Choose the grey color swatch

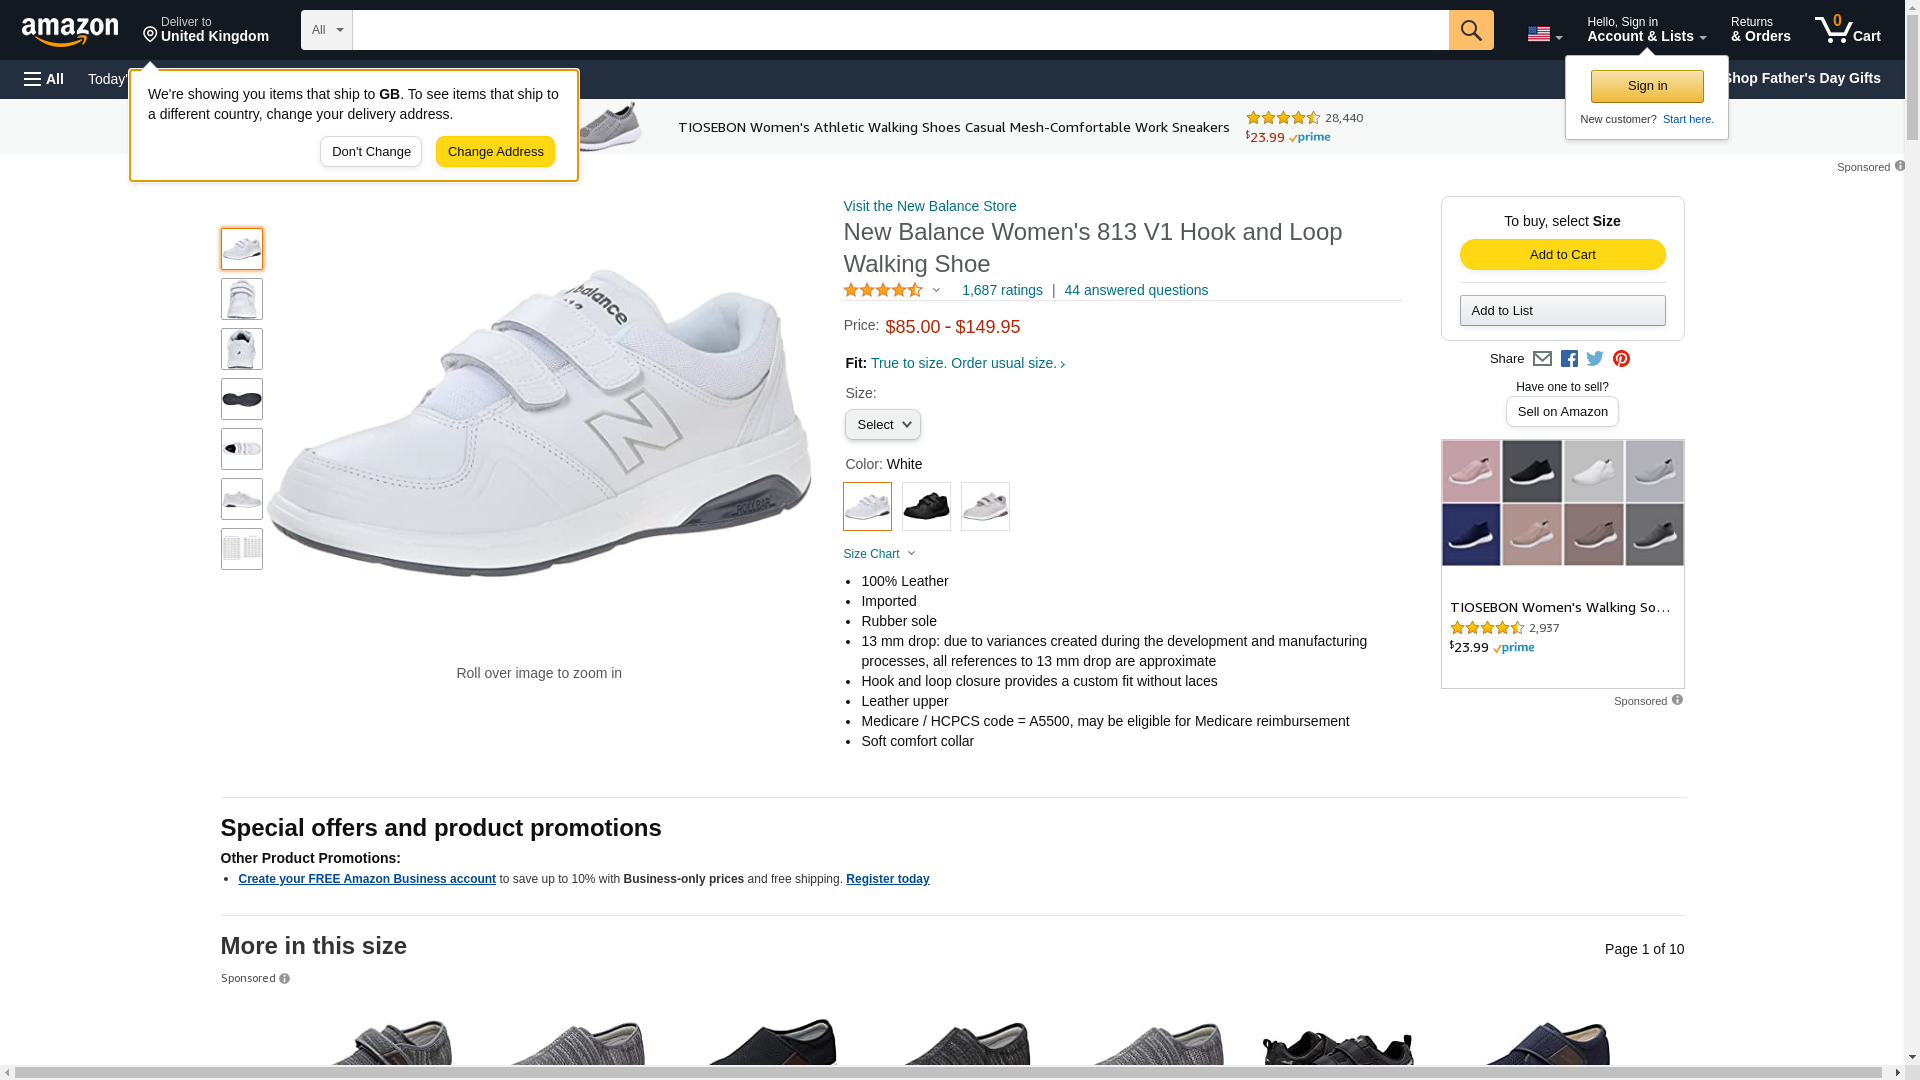985,507
